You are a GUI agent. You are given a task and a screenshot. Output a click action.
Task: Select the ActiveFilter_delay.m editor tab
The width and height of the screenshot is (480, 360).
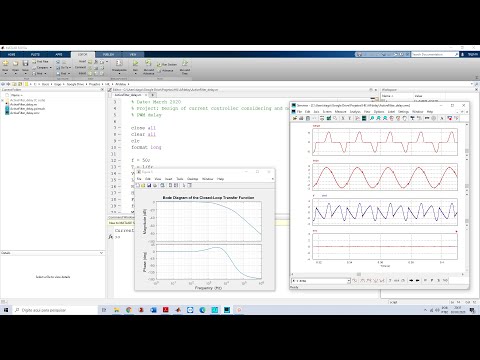pyautogui.click(x=128, y=95)
